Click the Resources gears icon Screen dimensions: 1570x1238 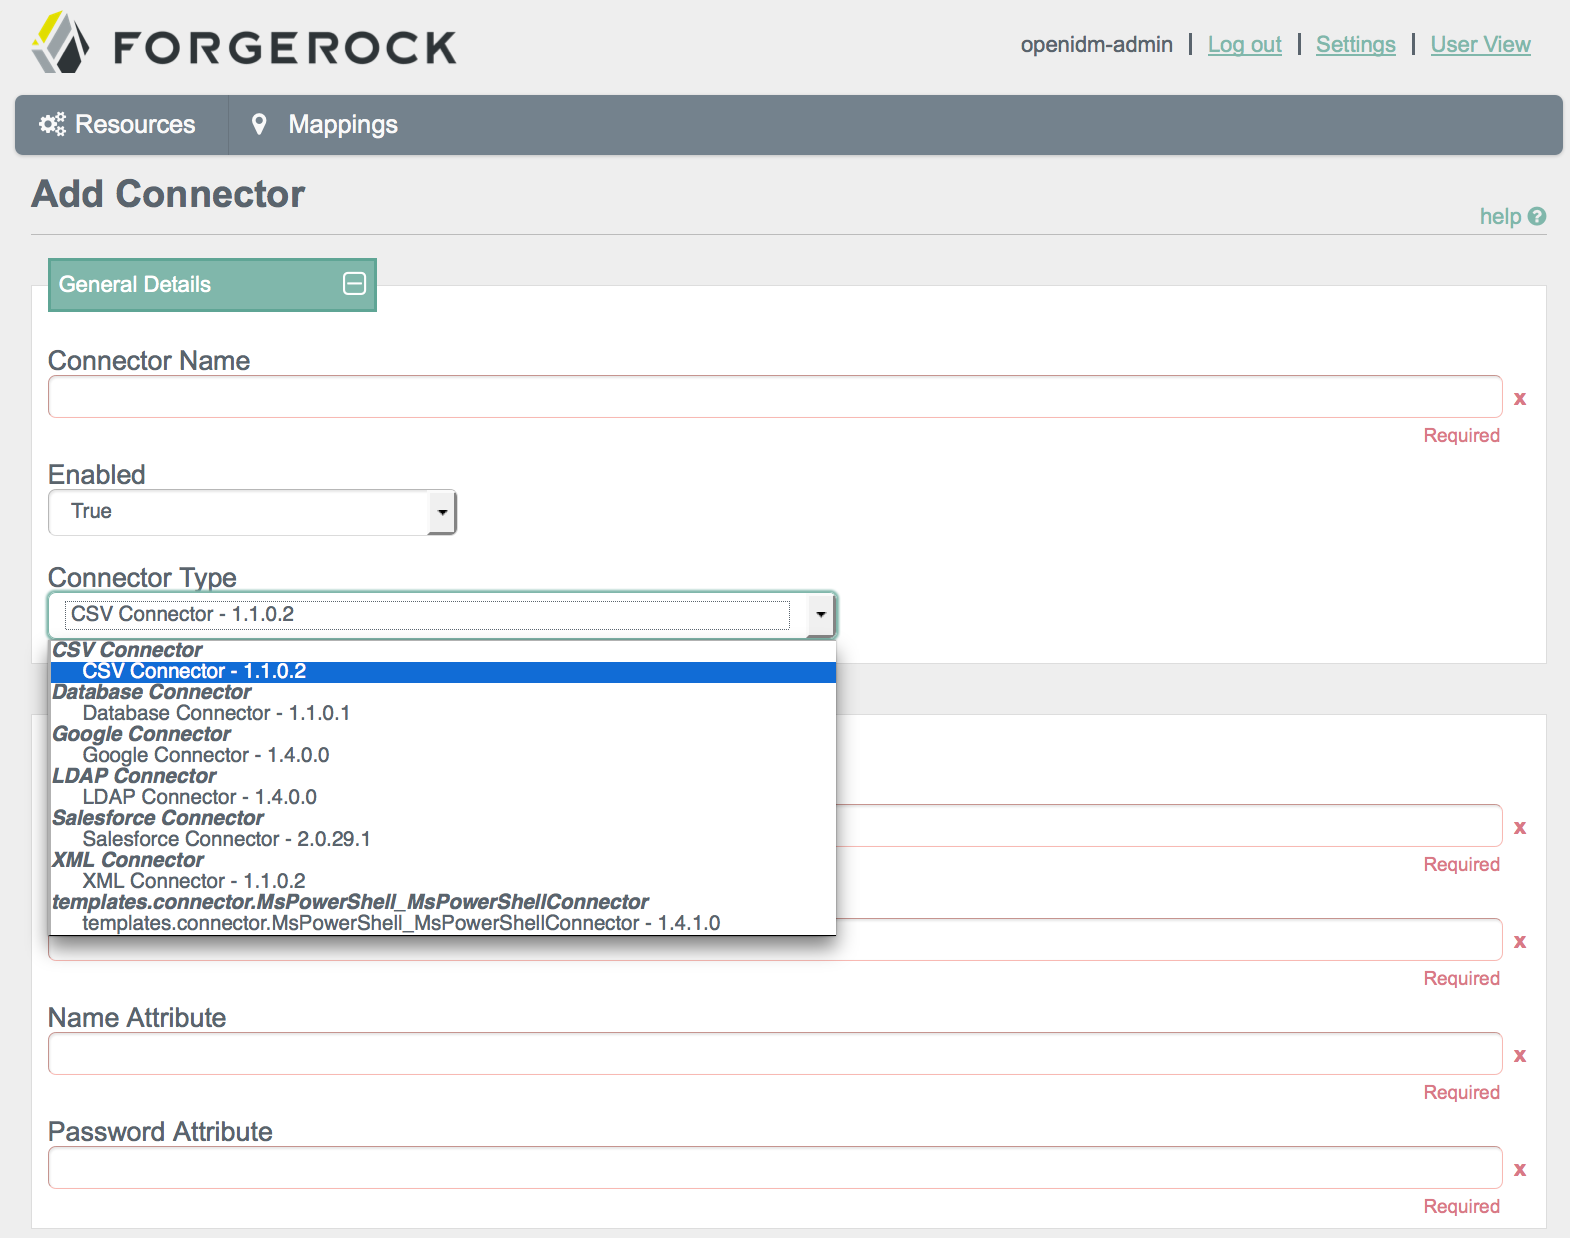tap(52, 124)
